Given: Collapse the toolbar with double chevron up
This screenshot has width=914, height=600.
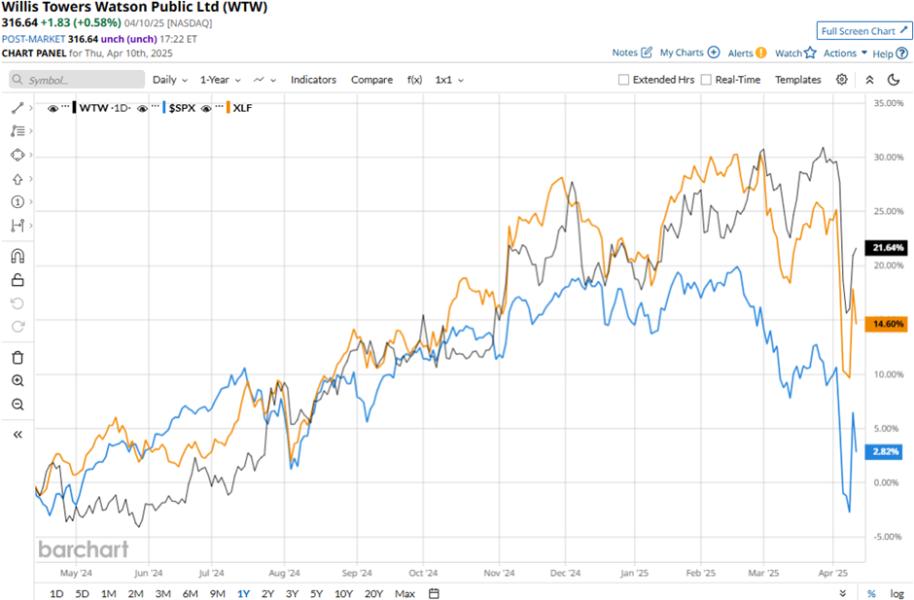Looking at the screenshot, I should [869, 80].
